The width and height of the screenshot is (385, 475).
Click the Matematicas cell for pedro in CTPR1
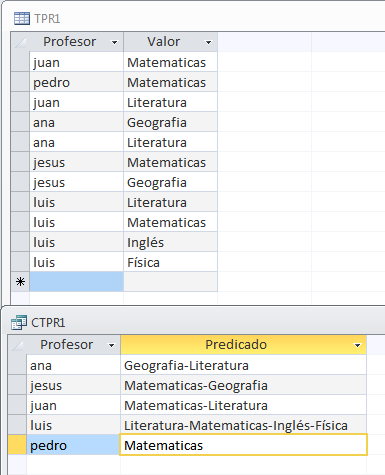coord(243,445)
